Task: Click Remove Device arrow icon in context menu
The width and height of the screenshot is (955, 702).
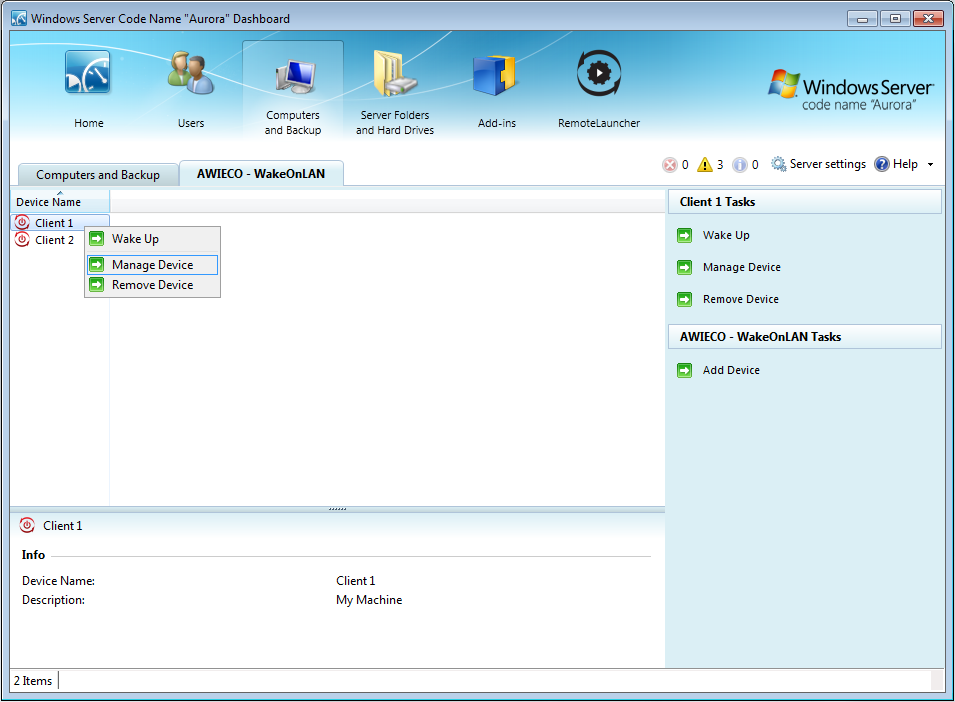Action: (x=97, y=284)
